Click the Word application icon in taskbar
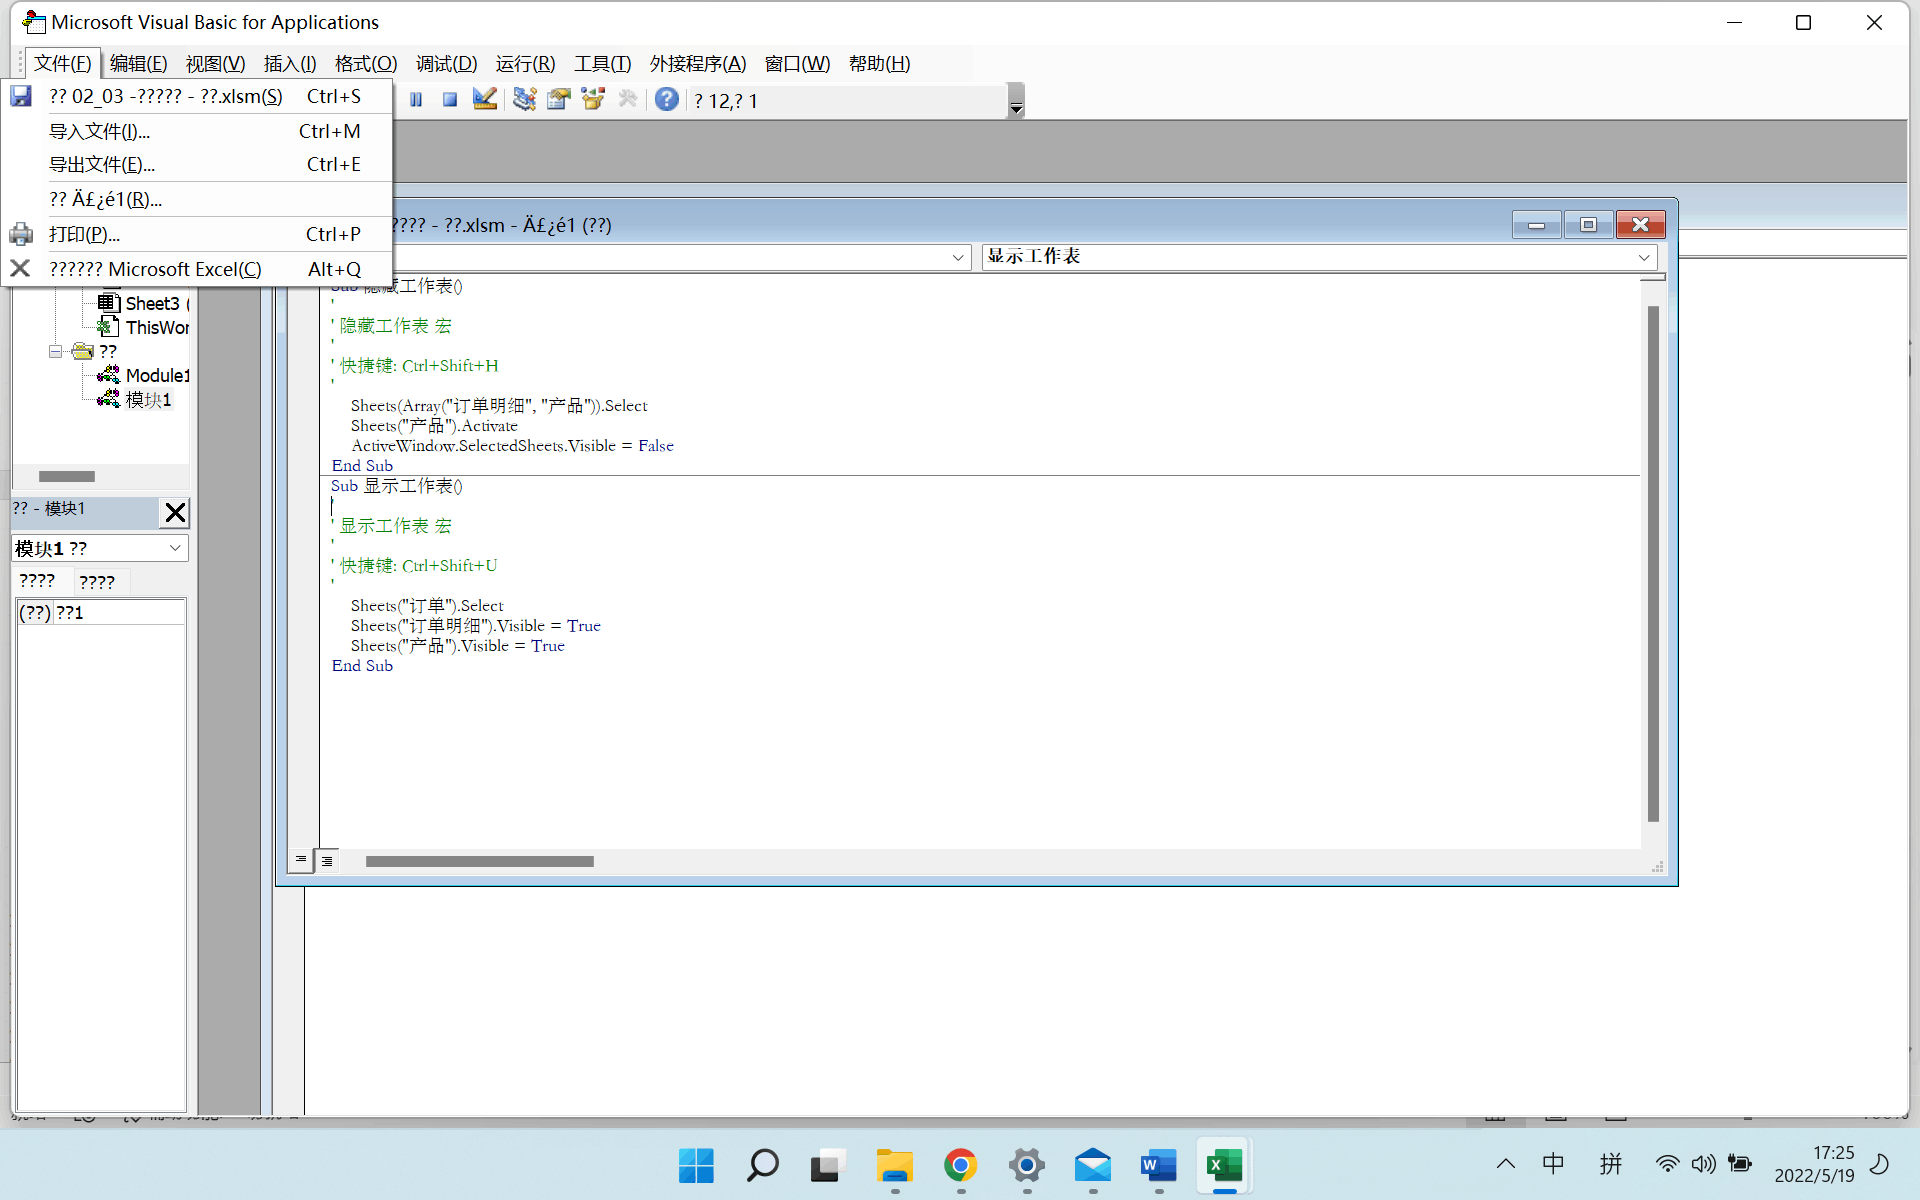1920x1200 pixels. [1157, 1165]
